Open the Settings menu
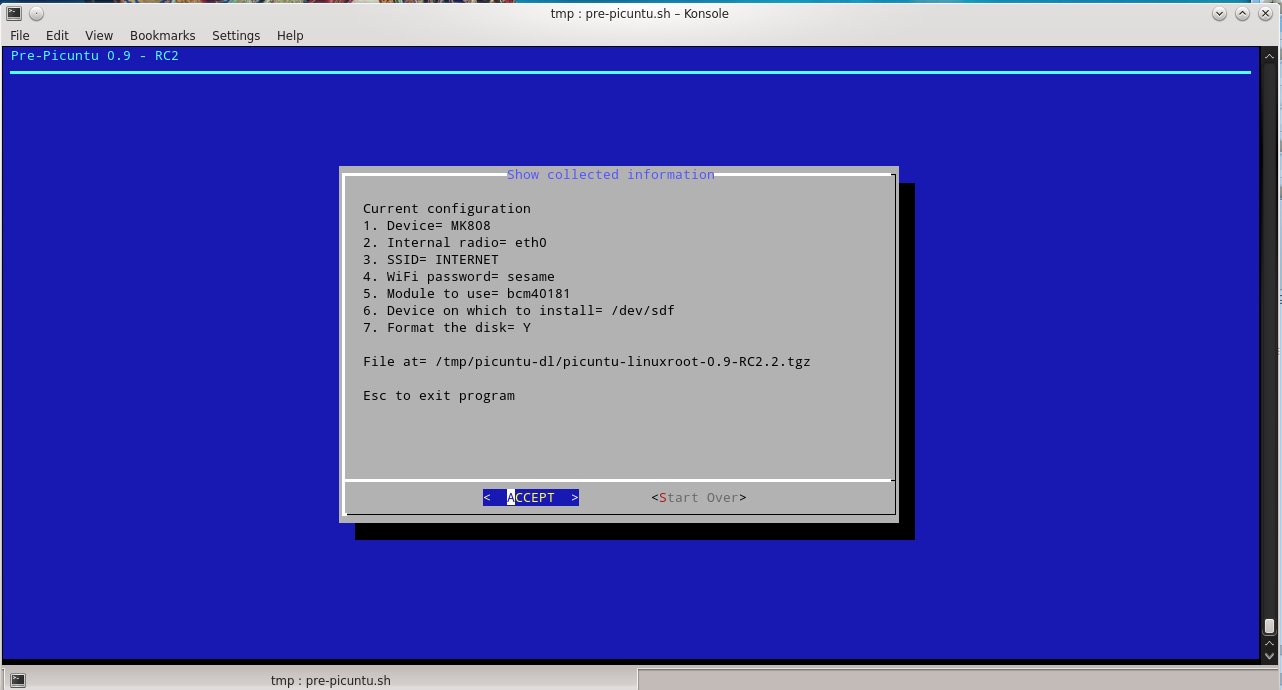Screen dimensions: 1282x690 click(236, 35)
